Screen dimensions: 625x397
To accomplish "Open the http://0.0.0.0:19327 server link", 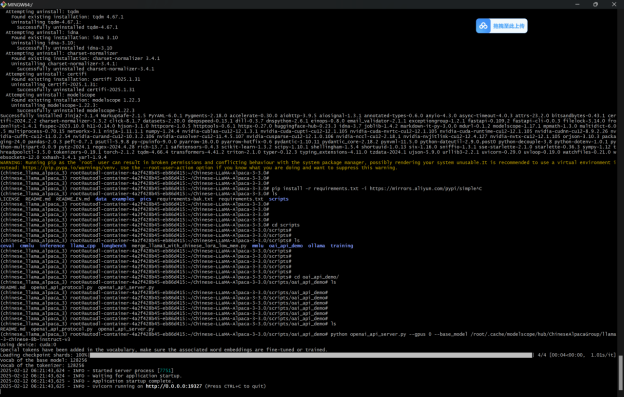I will coord(174,386).
